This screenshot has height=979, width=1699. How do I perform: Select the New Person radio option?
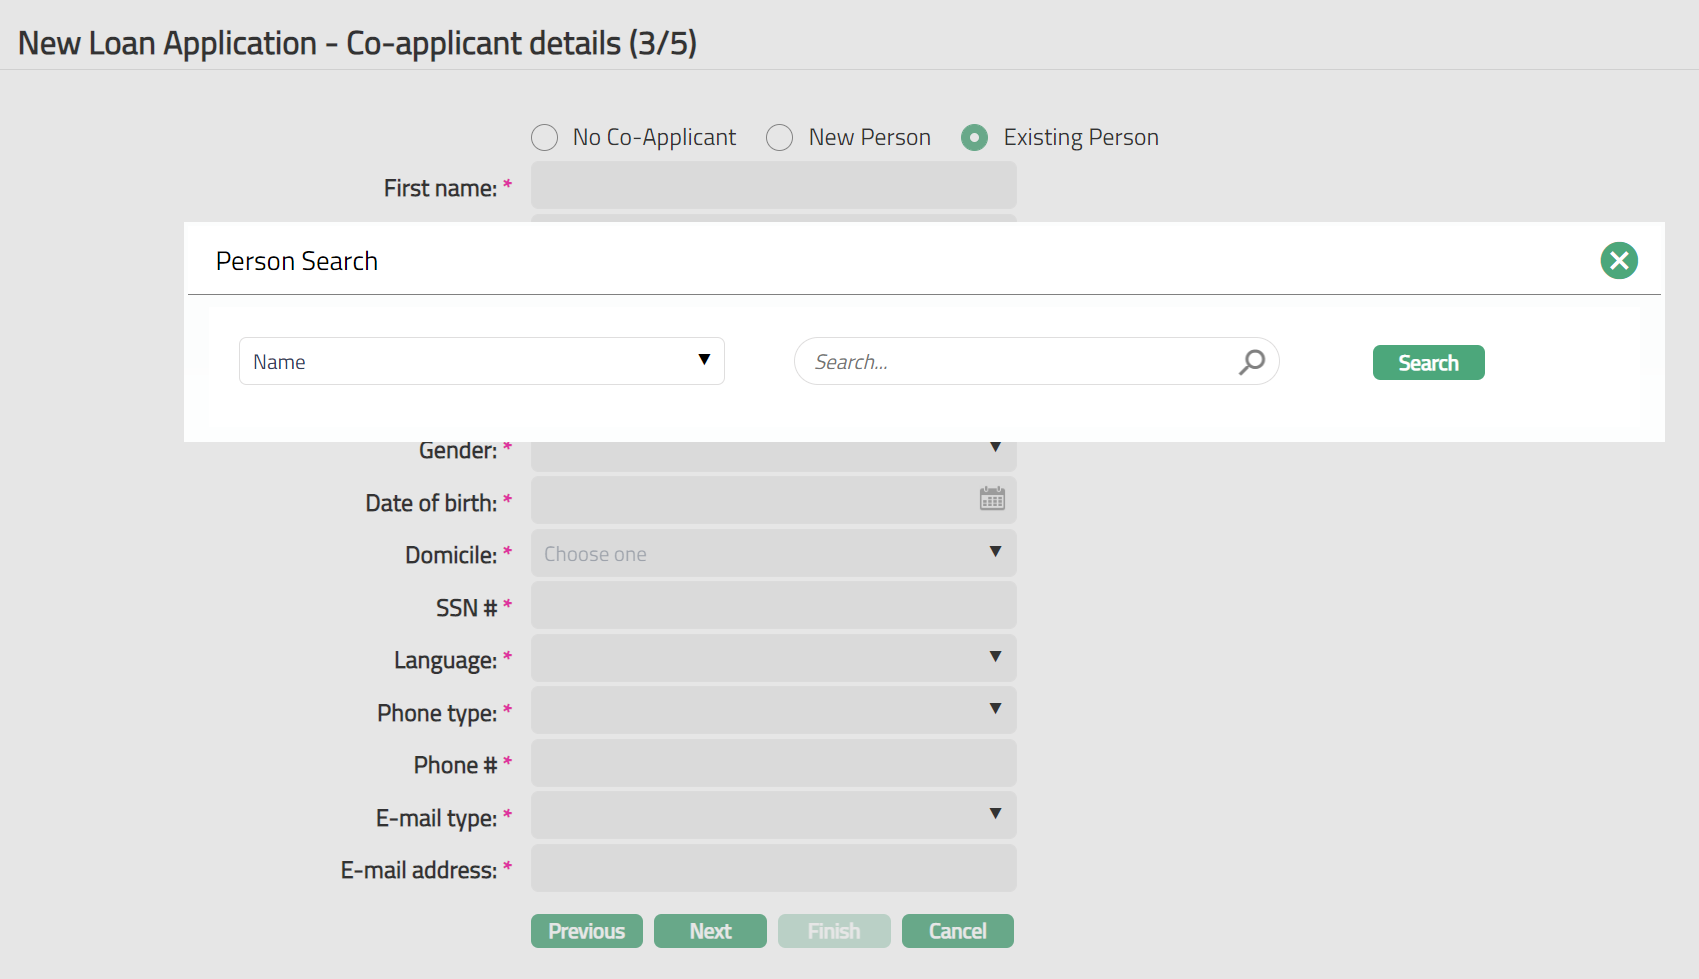(780, 138)
